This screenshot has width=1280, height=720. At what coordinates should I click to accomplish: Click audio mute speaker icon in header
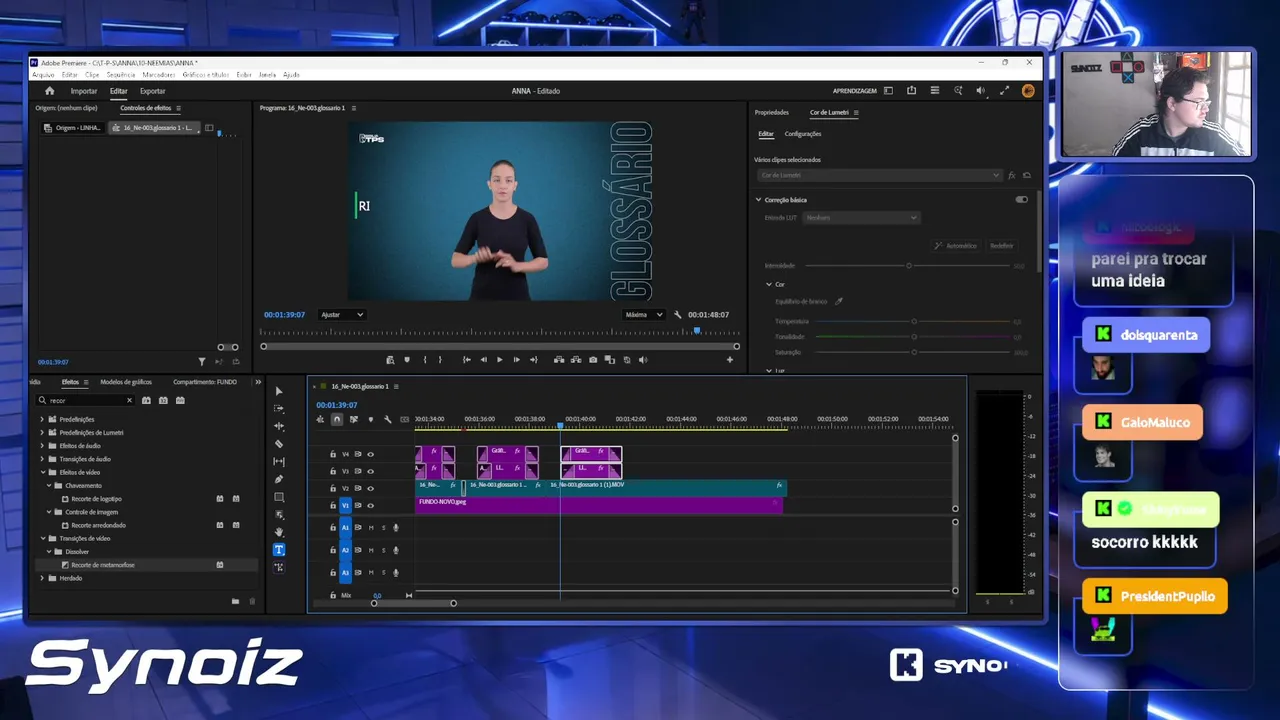[x=980, y=91]
